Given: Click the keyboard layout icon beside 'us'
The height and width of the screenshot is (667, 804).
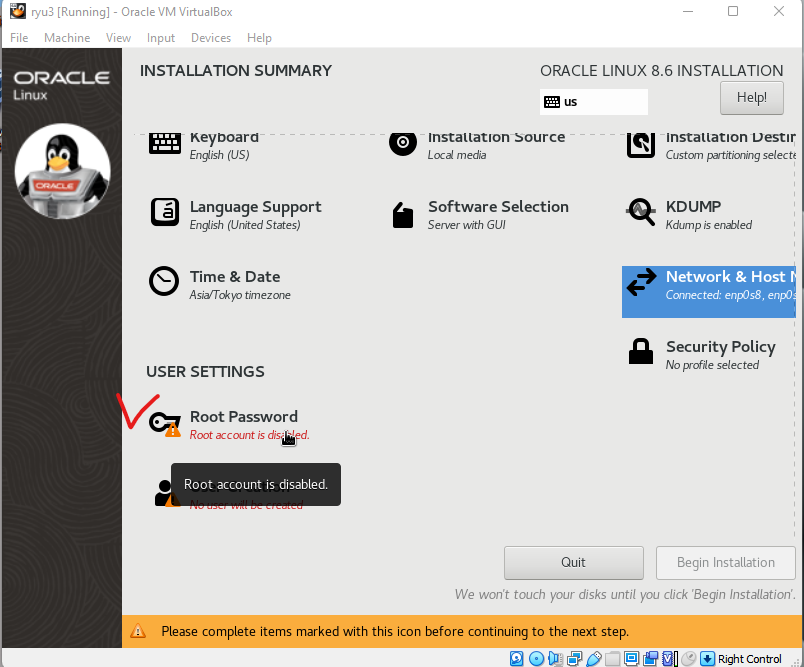Looking at the screenshot, I should [x=552, y=102].
